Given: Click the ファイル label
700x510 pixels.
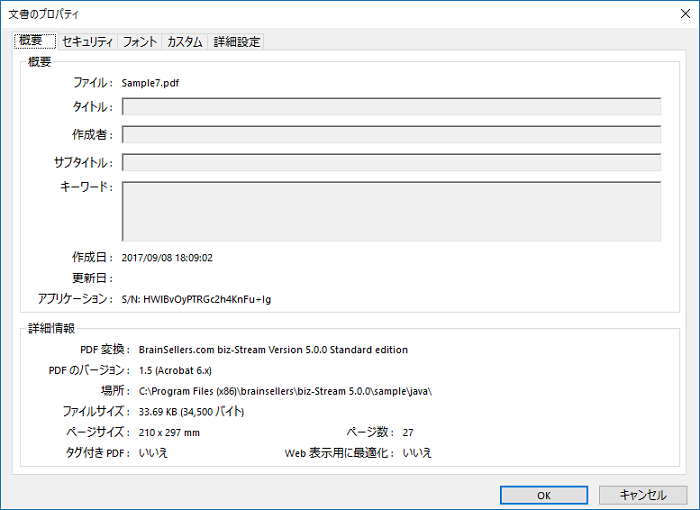Looking at the screenshot, I should click(x=93, y=83).
